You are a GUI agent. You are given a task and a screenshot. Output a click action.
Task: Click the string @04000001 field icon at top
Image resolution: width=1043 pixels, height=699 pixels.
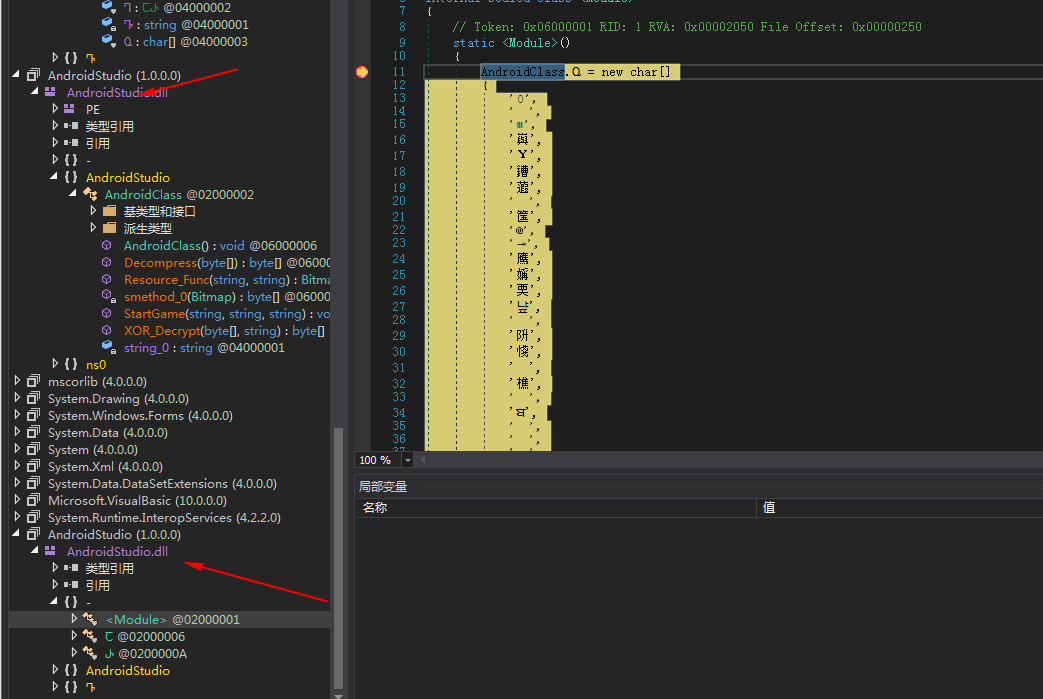coord(108,24)
